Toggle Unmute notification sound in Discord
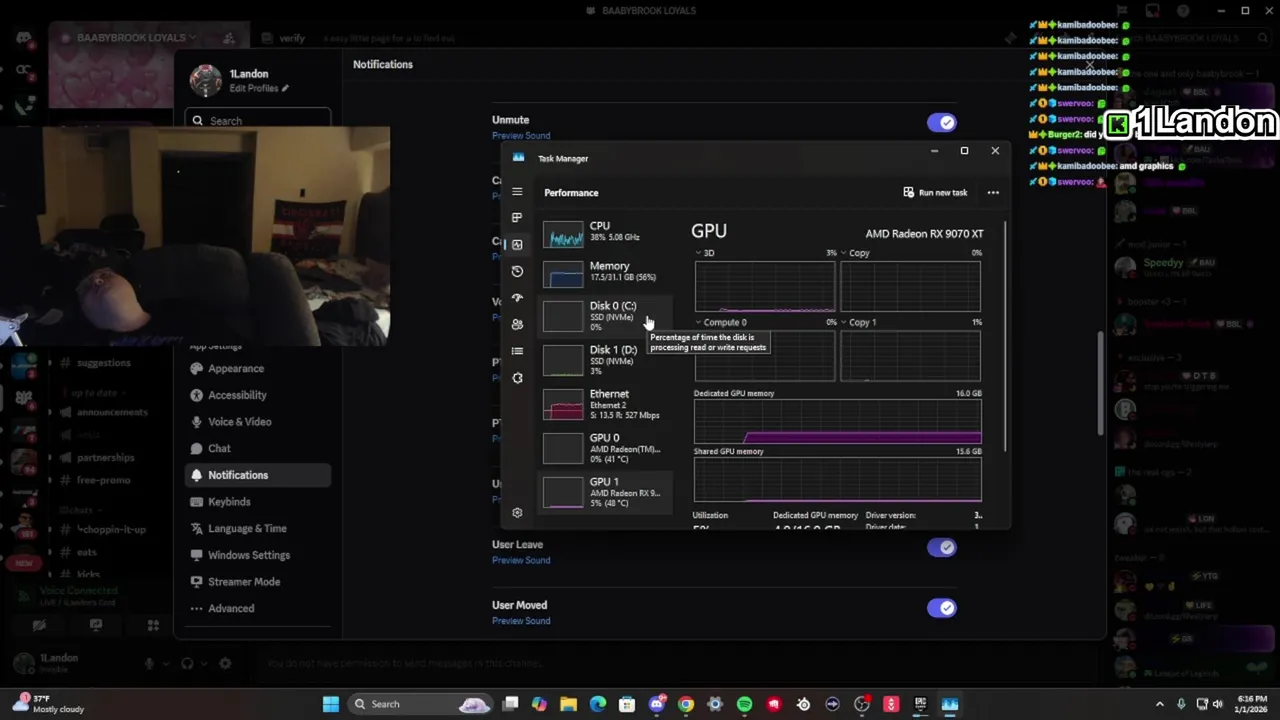The width and height of the screenshot is (1280, 720). tap(942, 122)
